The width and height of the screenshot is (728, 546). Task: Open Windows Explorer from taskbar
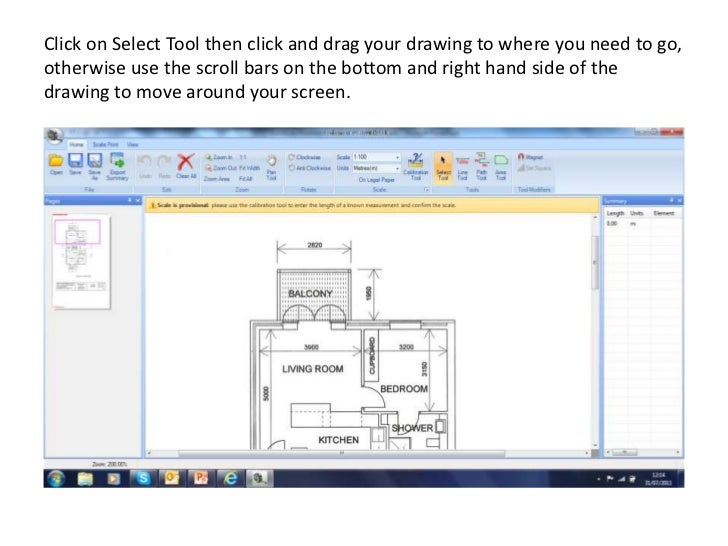(x=85, y=478)
